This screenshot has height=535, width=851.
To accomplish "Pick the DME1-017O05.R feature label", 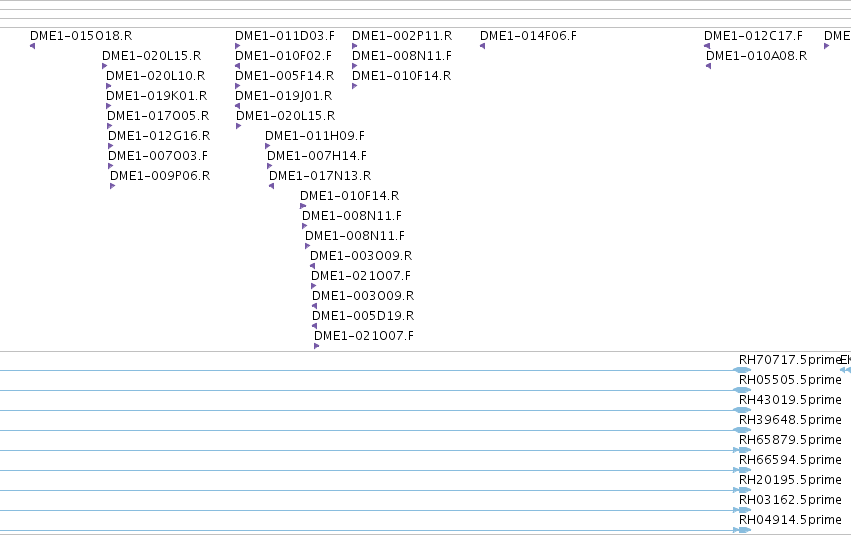I will pos(158,116).
